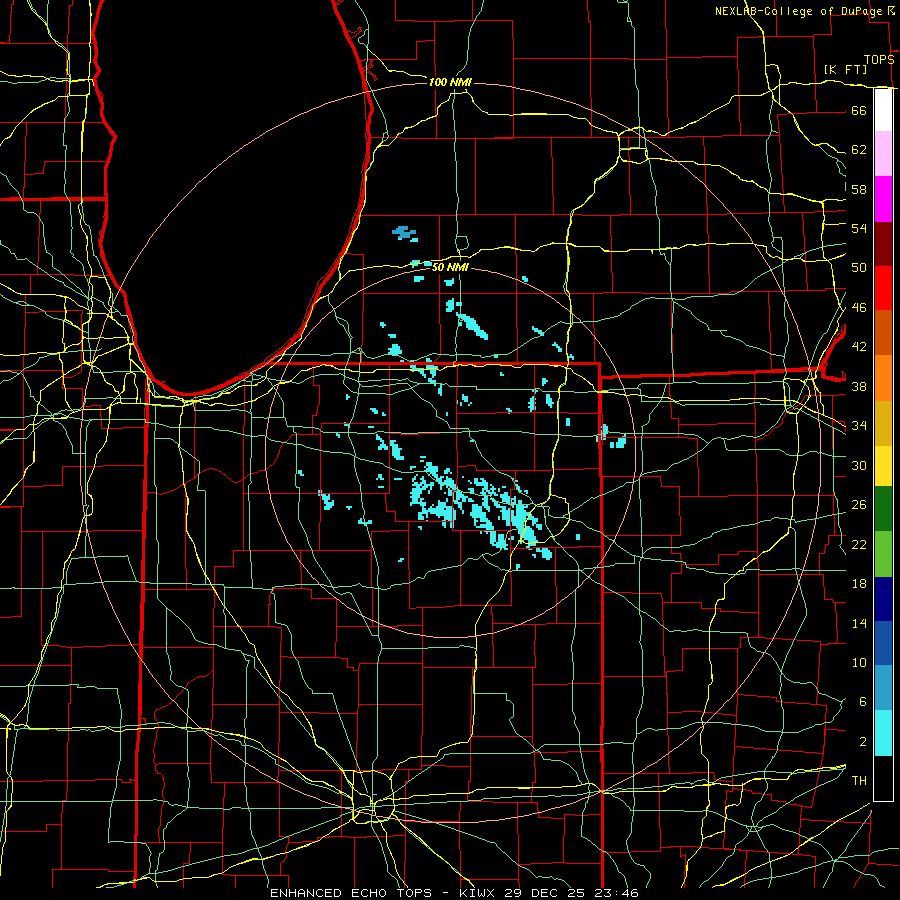Image resolution: width=900 pixels, height=900 pixels.
Task: Click the dark orange legend swatch near 42
Action: pyautogui.click(x=883, y=333)
